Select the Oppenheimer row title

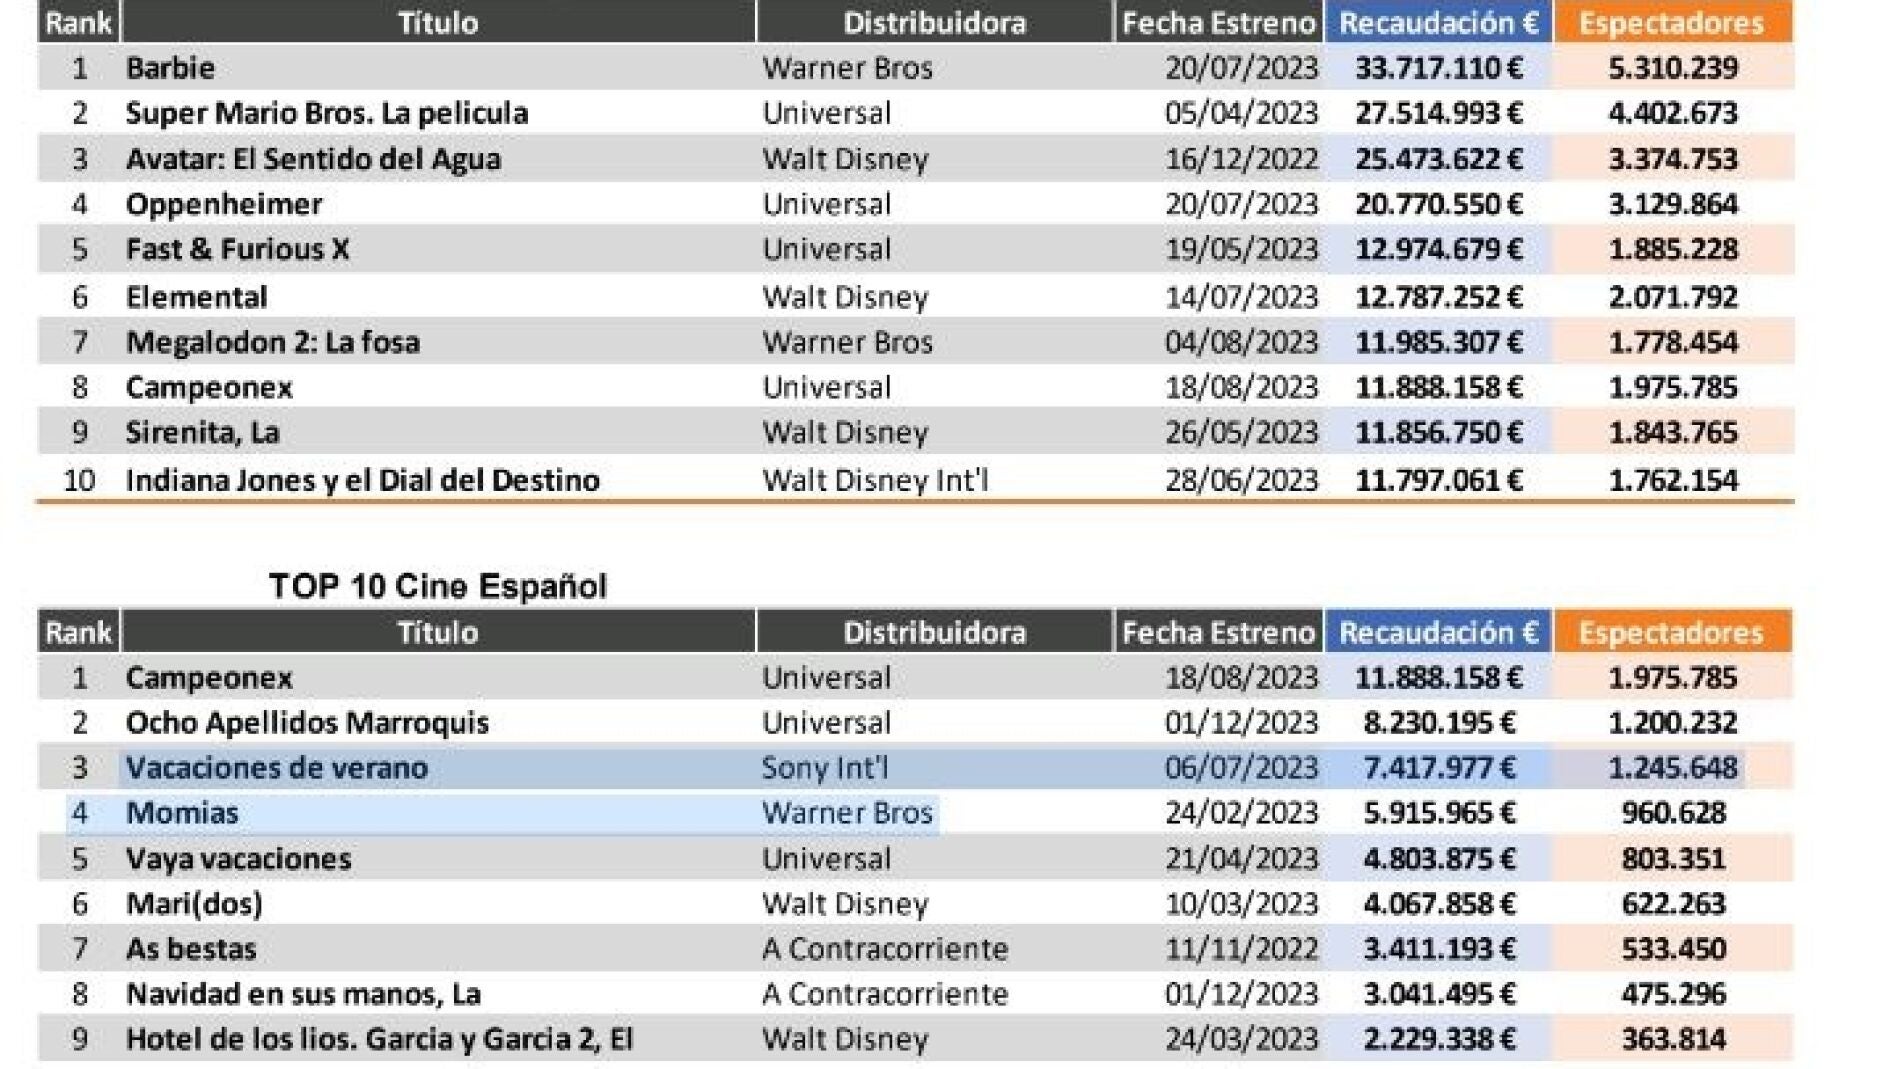pyautogui.click(x=224, y=204)
